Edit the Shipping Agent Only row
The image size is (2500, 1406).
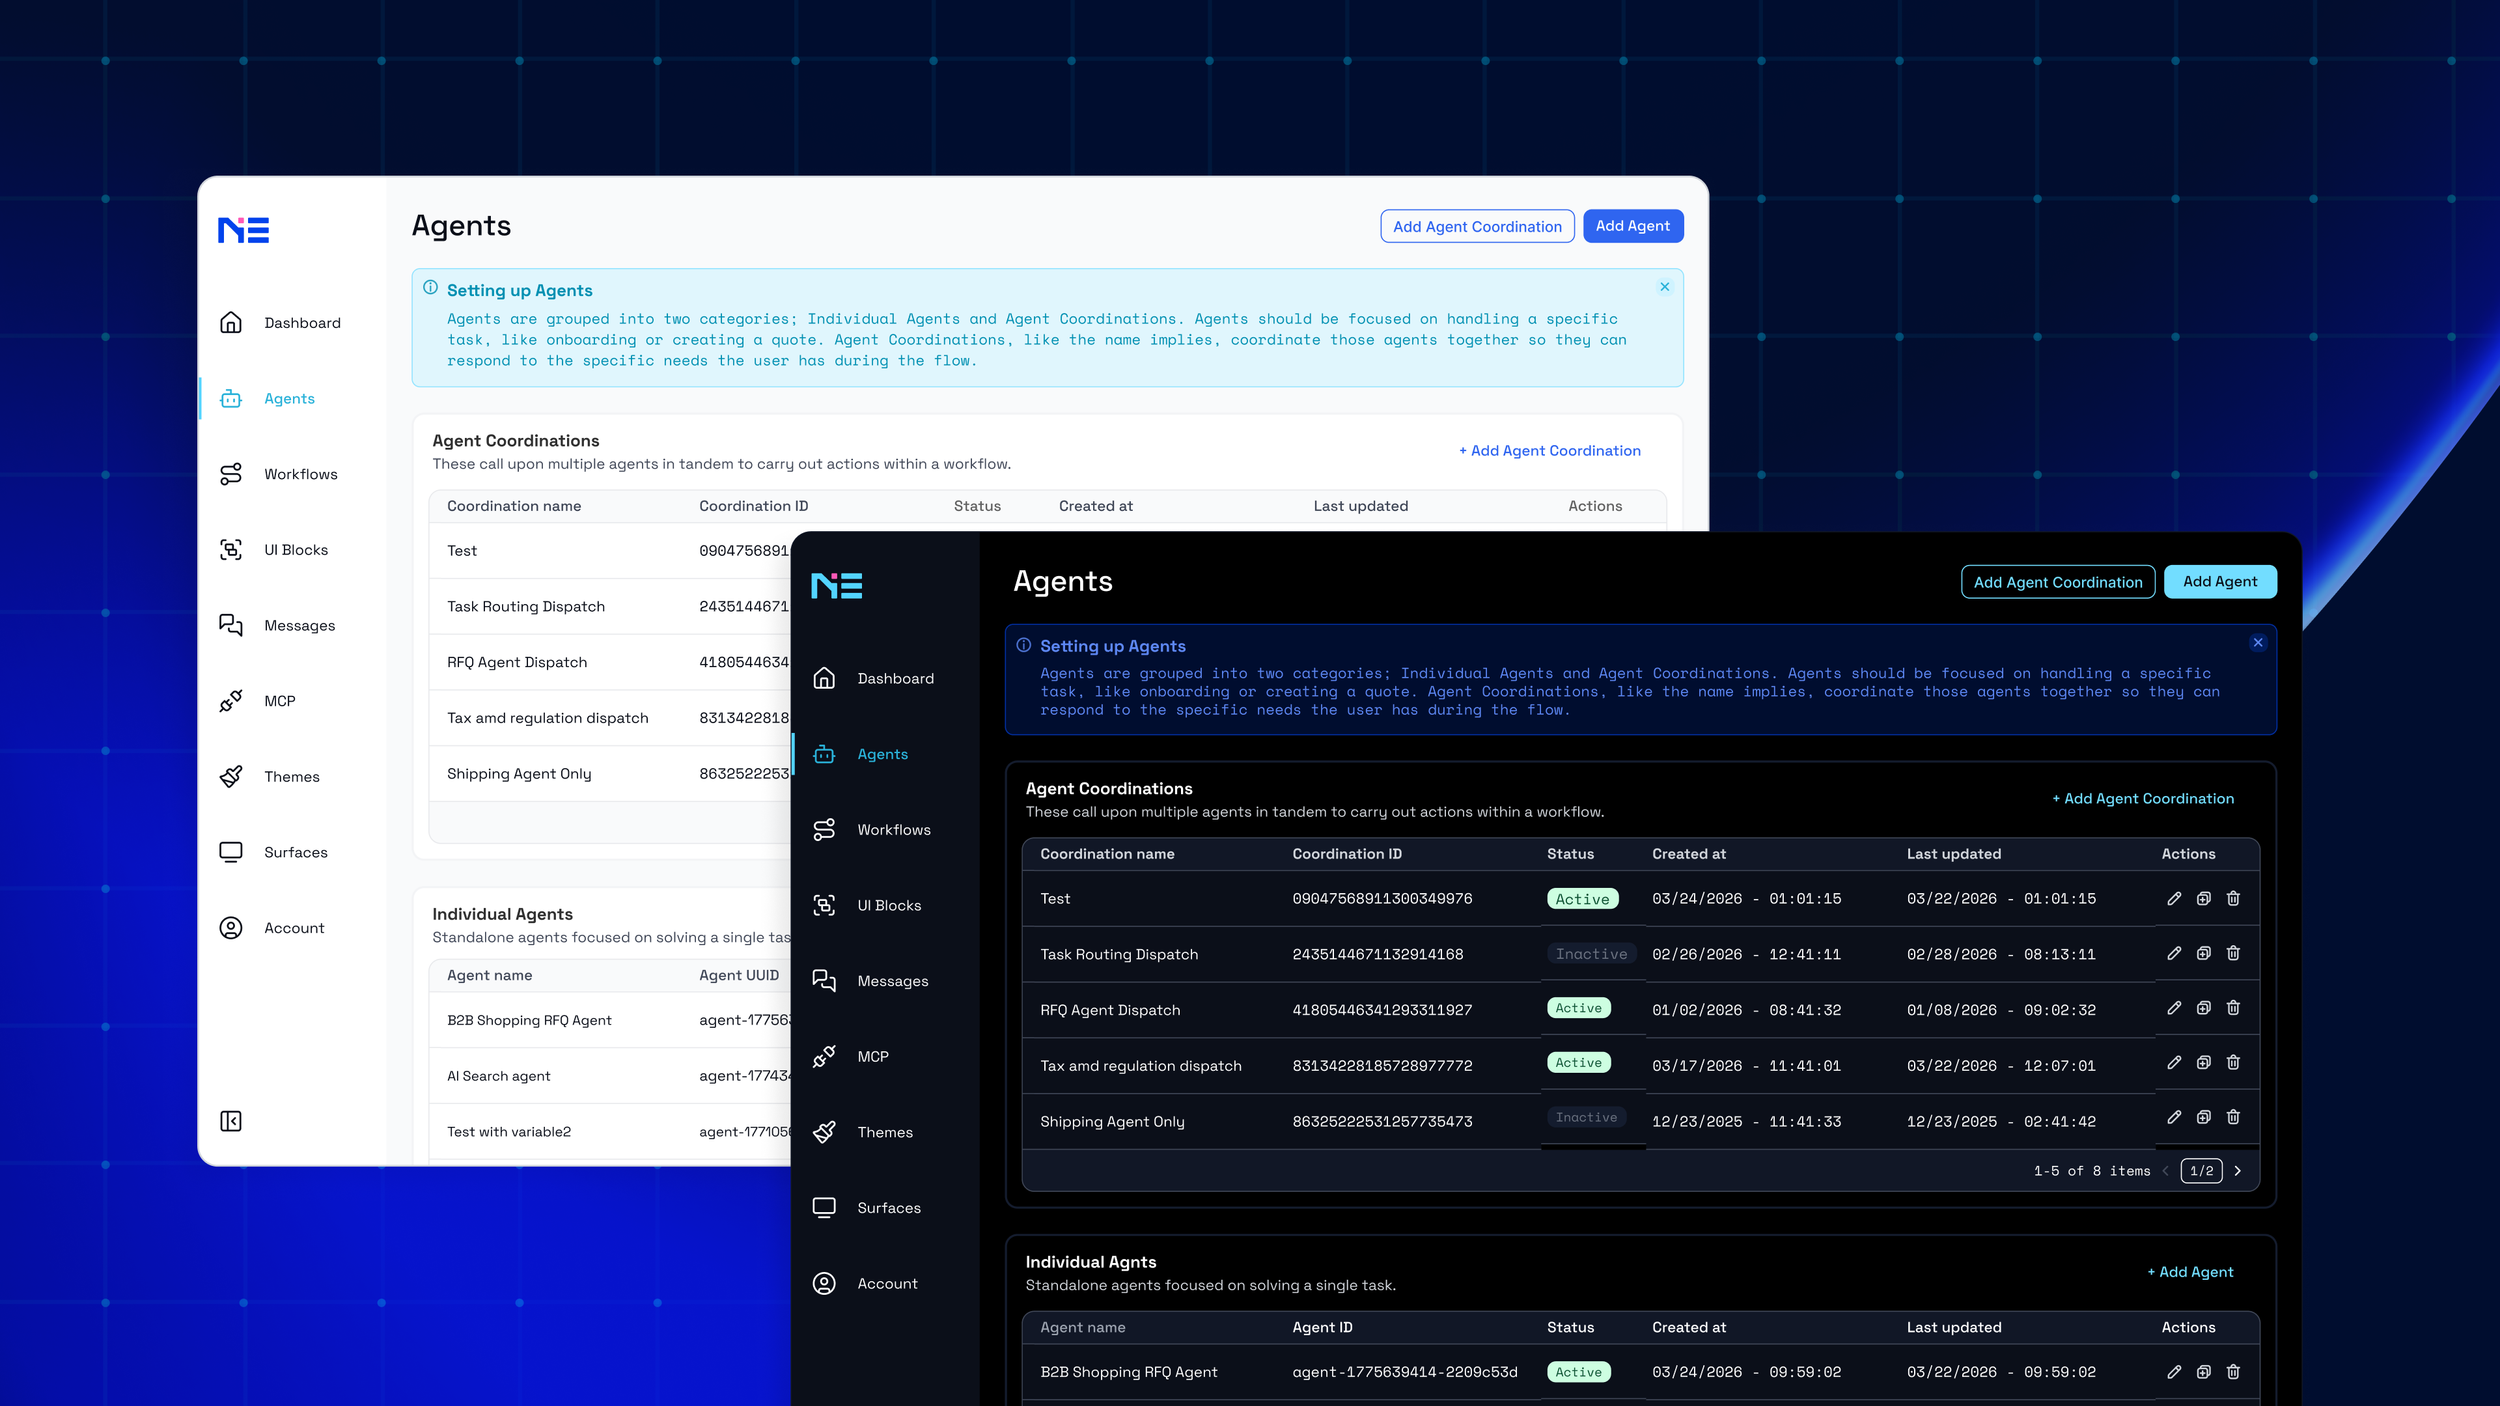click(2174, 1117)
